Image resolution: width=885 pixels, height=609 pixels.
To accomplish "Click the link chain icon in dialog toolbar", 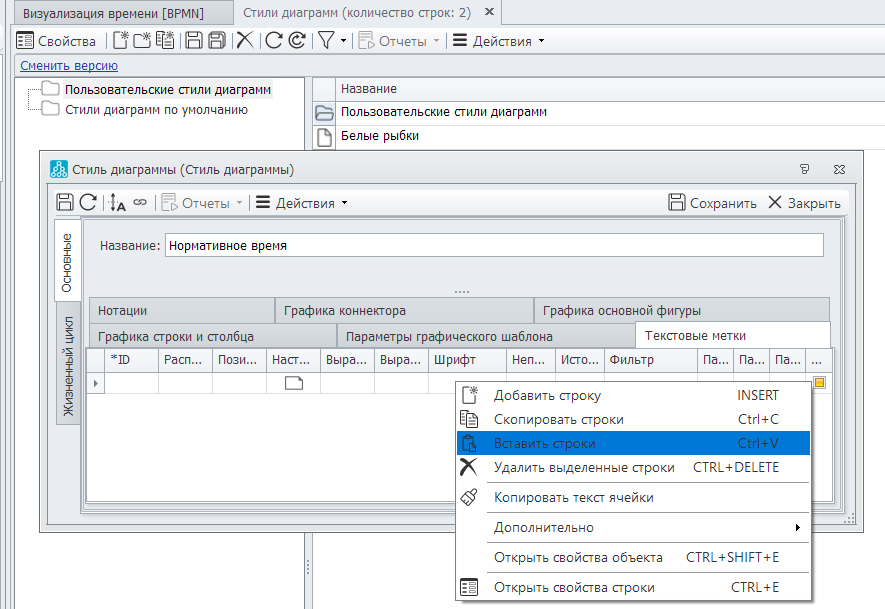I will pos(140,203).
